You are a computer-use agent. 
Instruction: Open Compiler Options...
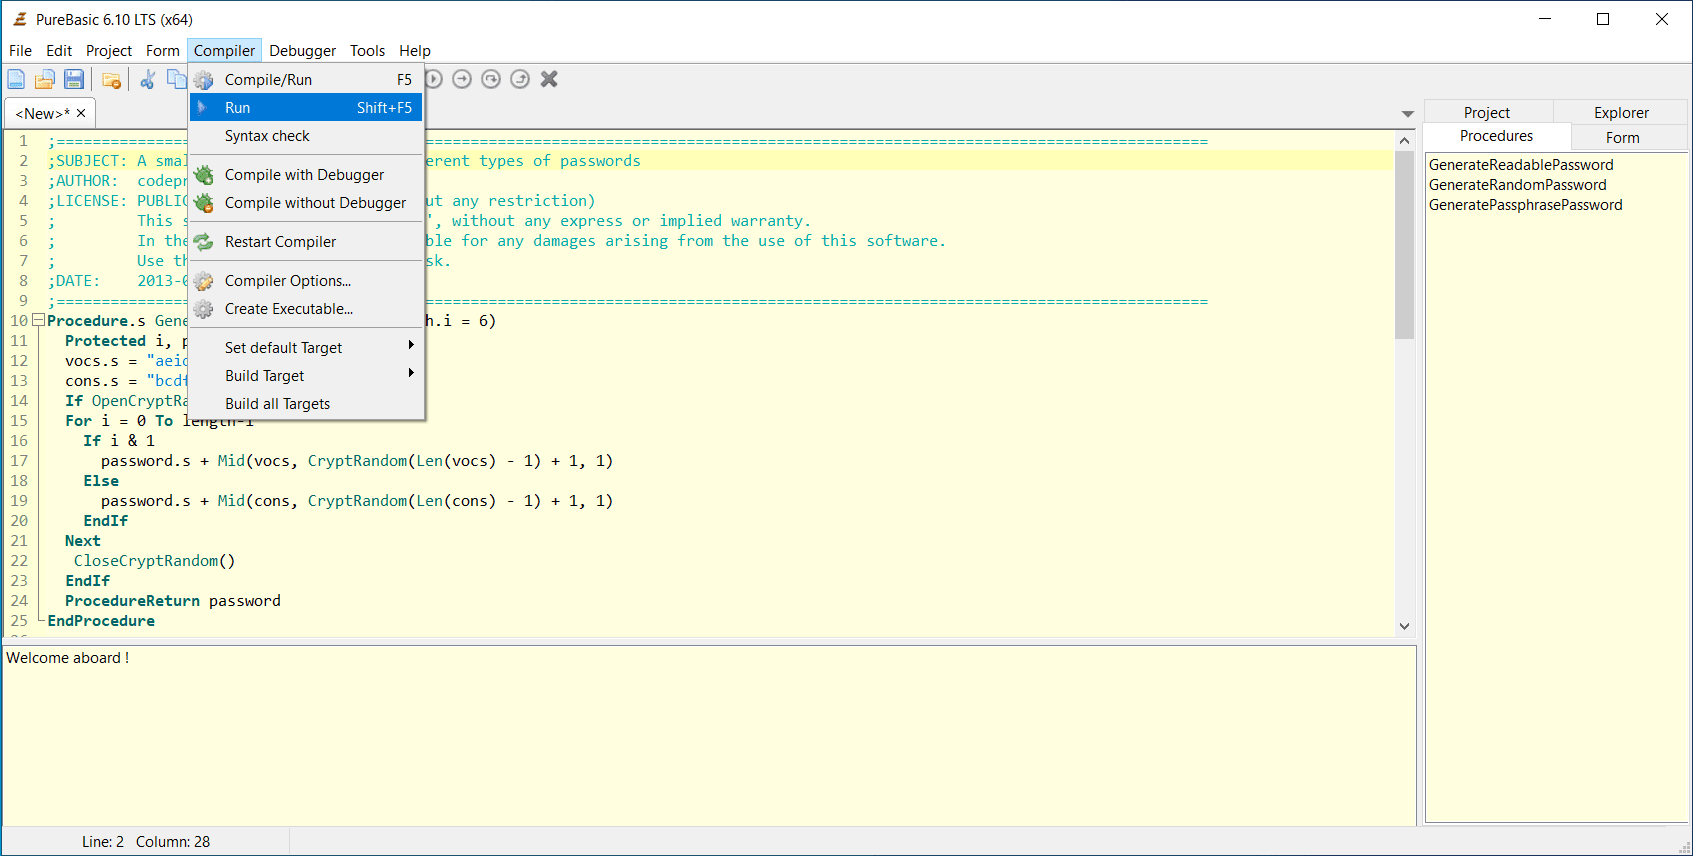pyautogui.click(x=307, y=280)
